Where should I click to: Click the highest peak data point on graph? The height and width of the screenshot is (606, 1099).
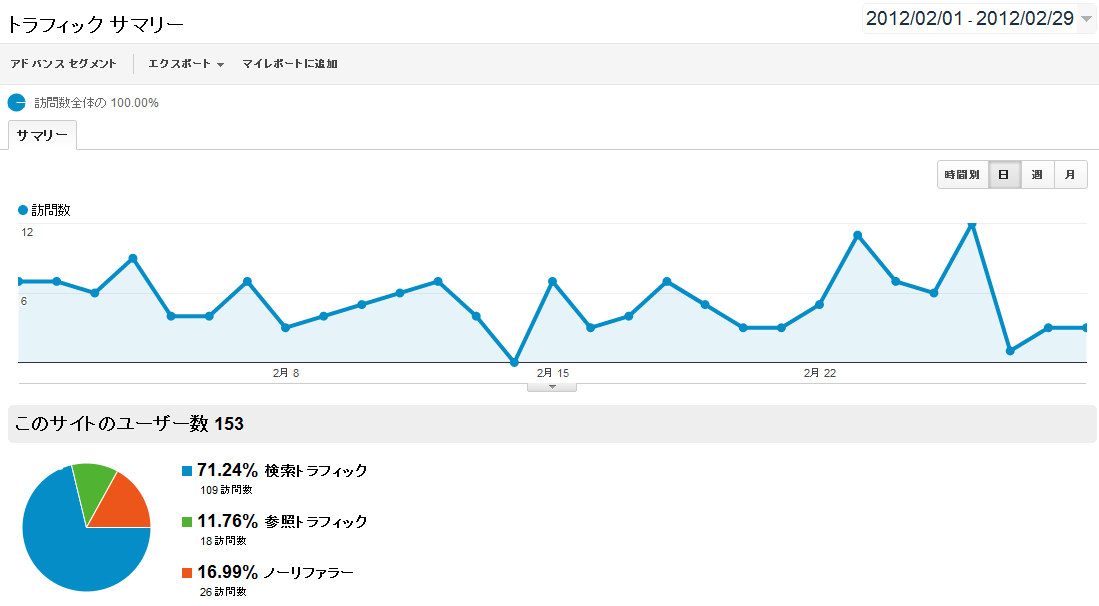tap(972, 225)
